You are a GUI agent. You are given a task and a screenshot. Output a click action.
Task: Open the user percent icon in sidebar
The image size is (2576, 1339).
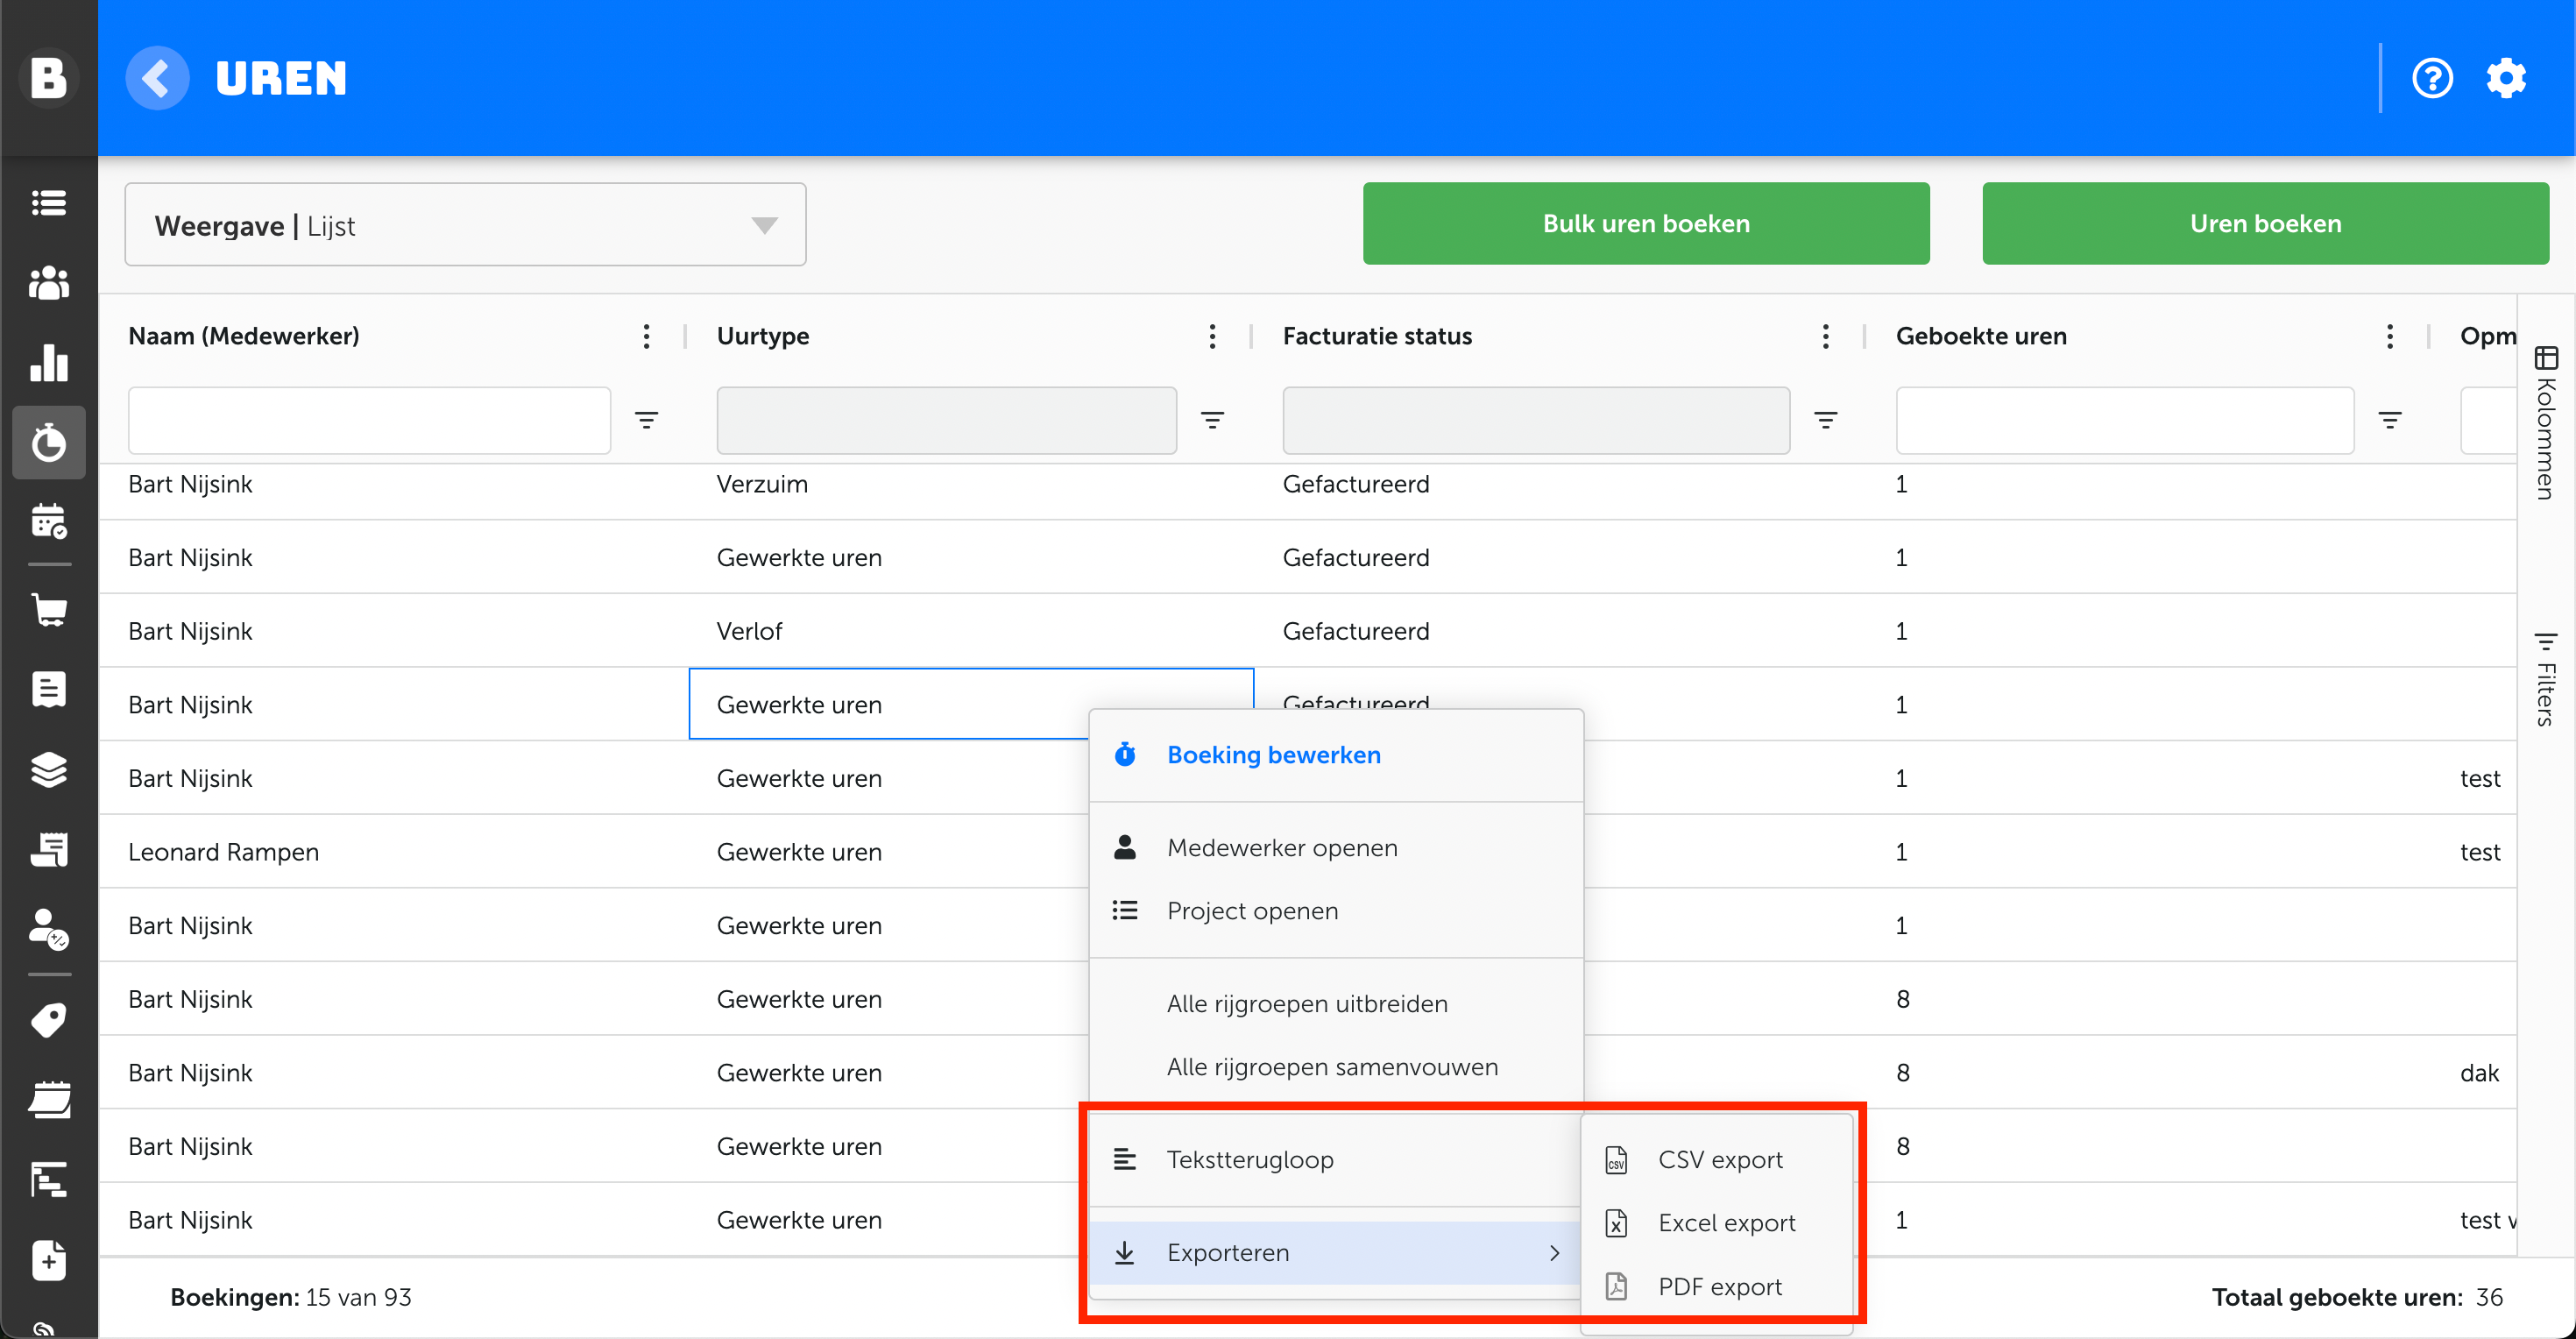pyautogui.click(x=48, y=929)
